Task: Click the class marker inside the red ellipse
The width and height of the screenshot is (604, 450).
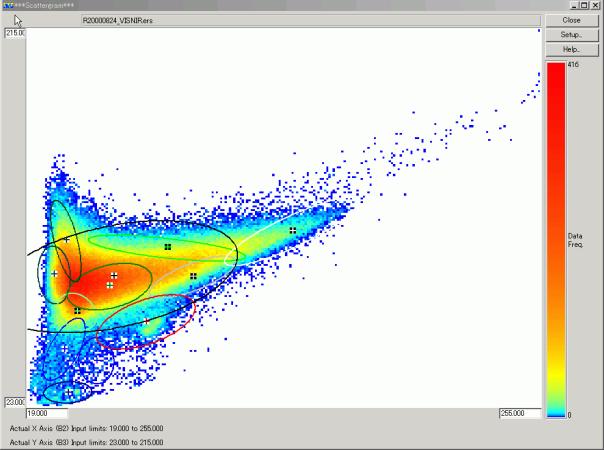Action: (x=146, y=322)
